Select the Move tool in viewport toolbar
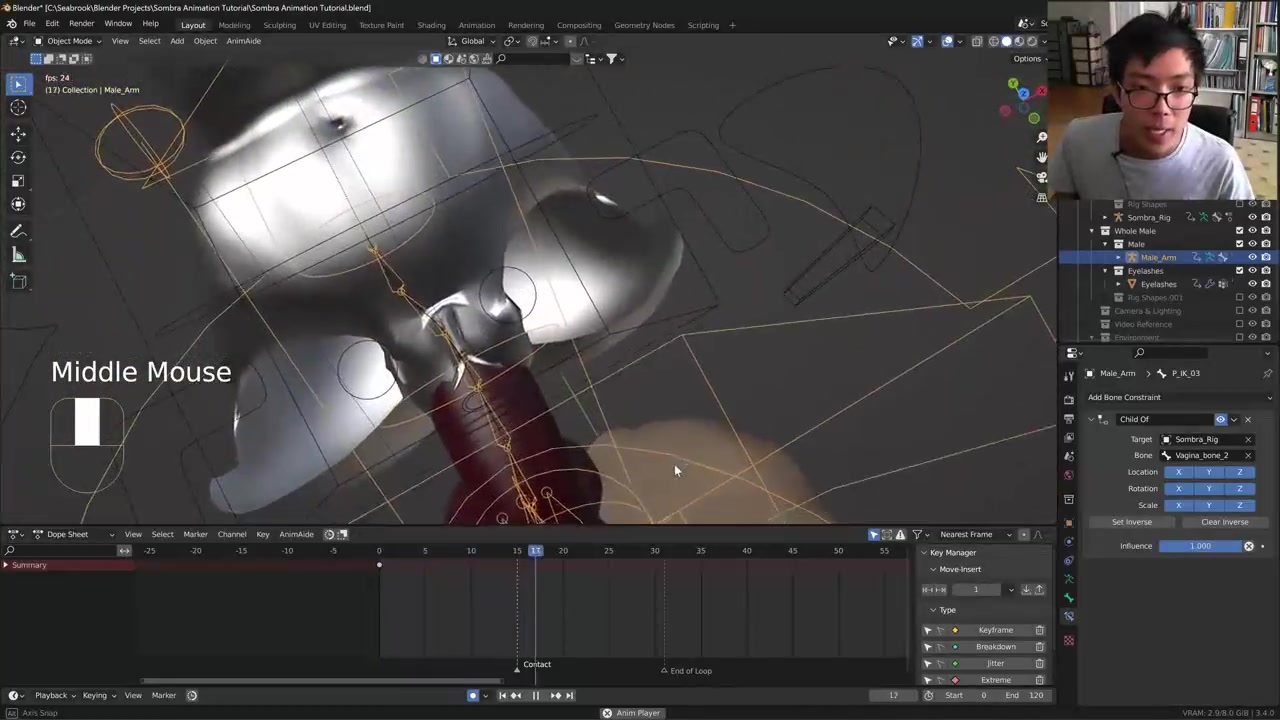 [18, 133]
